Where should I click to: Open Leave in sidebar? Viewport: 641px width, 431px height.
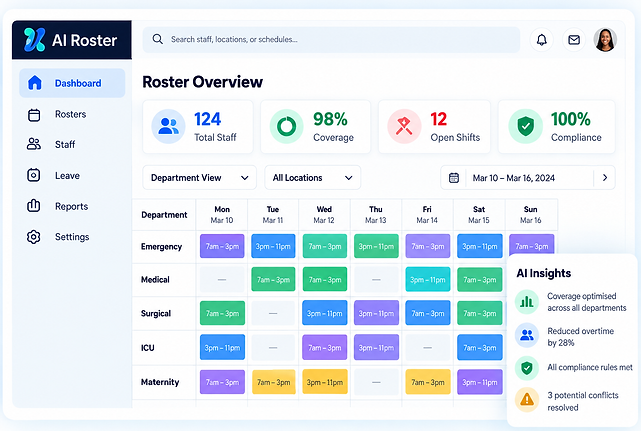(72, 175)
